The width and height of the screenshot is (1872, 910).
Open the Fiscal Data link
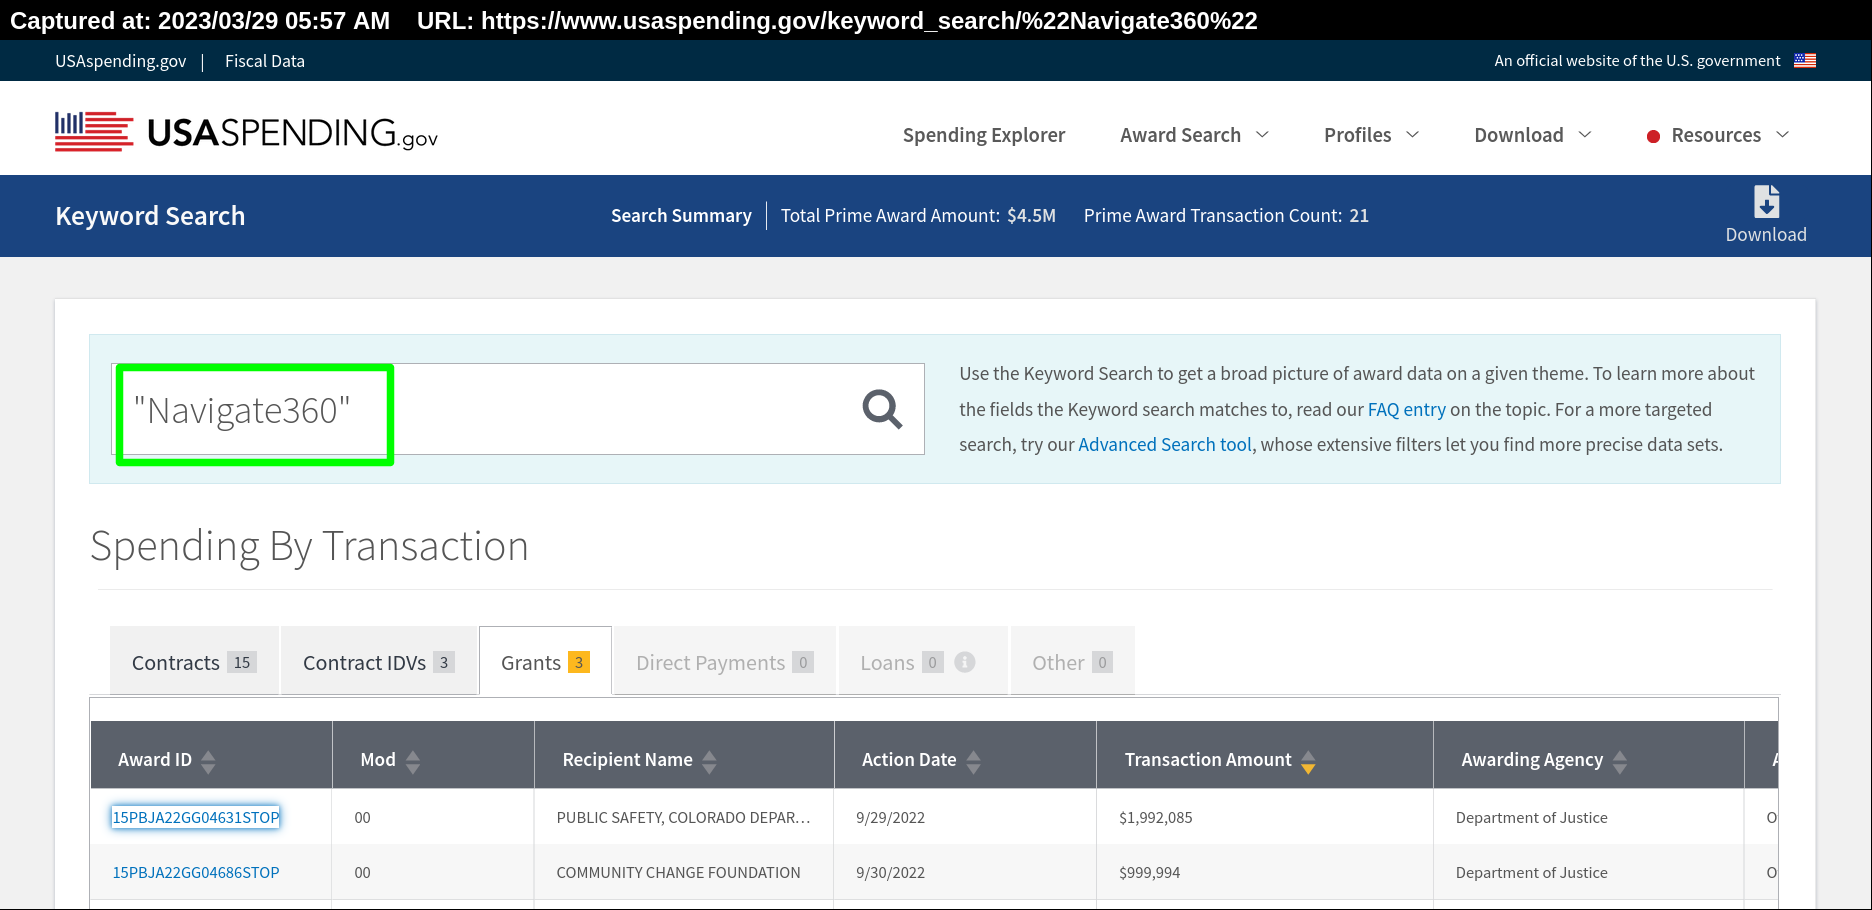click(265, 61)
